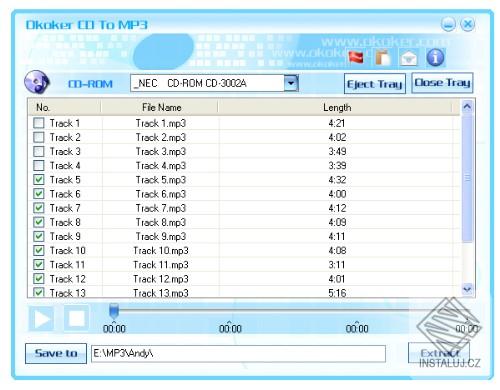Viewport: 500px width, 390px height.
Task: Sort by the No. column header
Action: pyautogui.click(x=64, y=107)
